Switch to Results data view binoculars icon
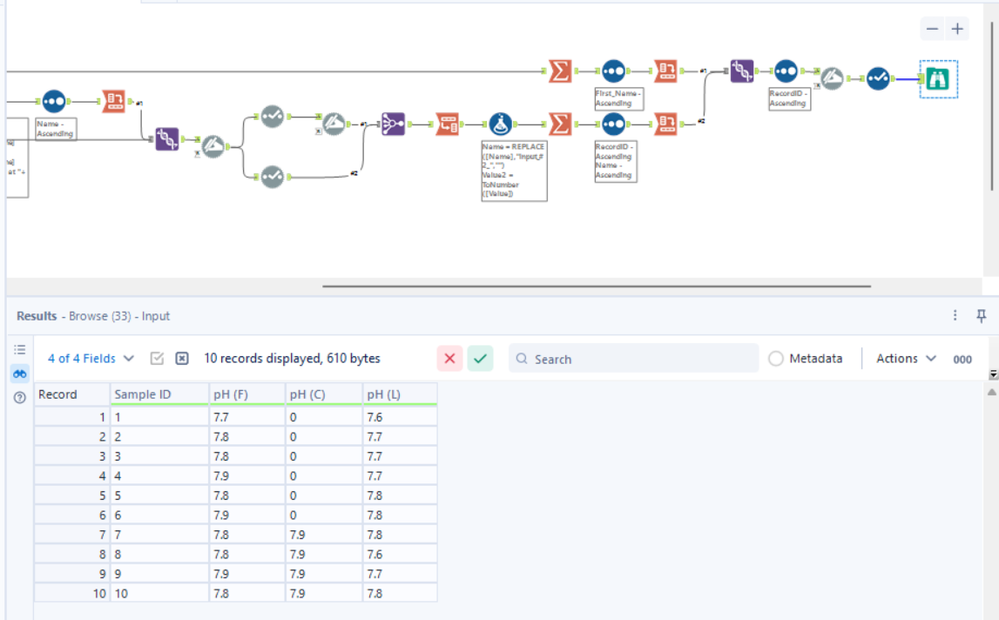This screenshot has height=620, width=999. coord(20,373)
